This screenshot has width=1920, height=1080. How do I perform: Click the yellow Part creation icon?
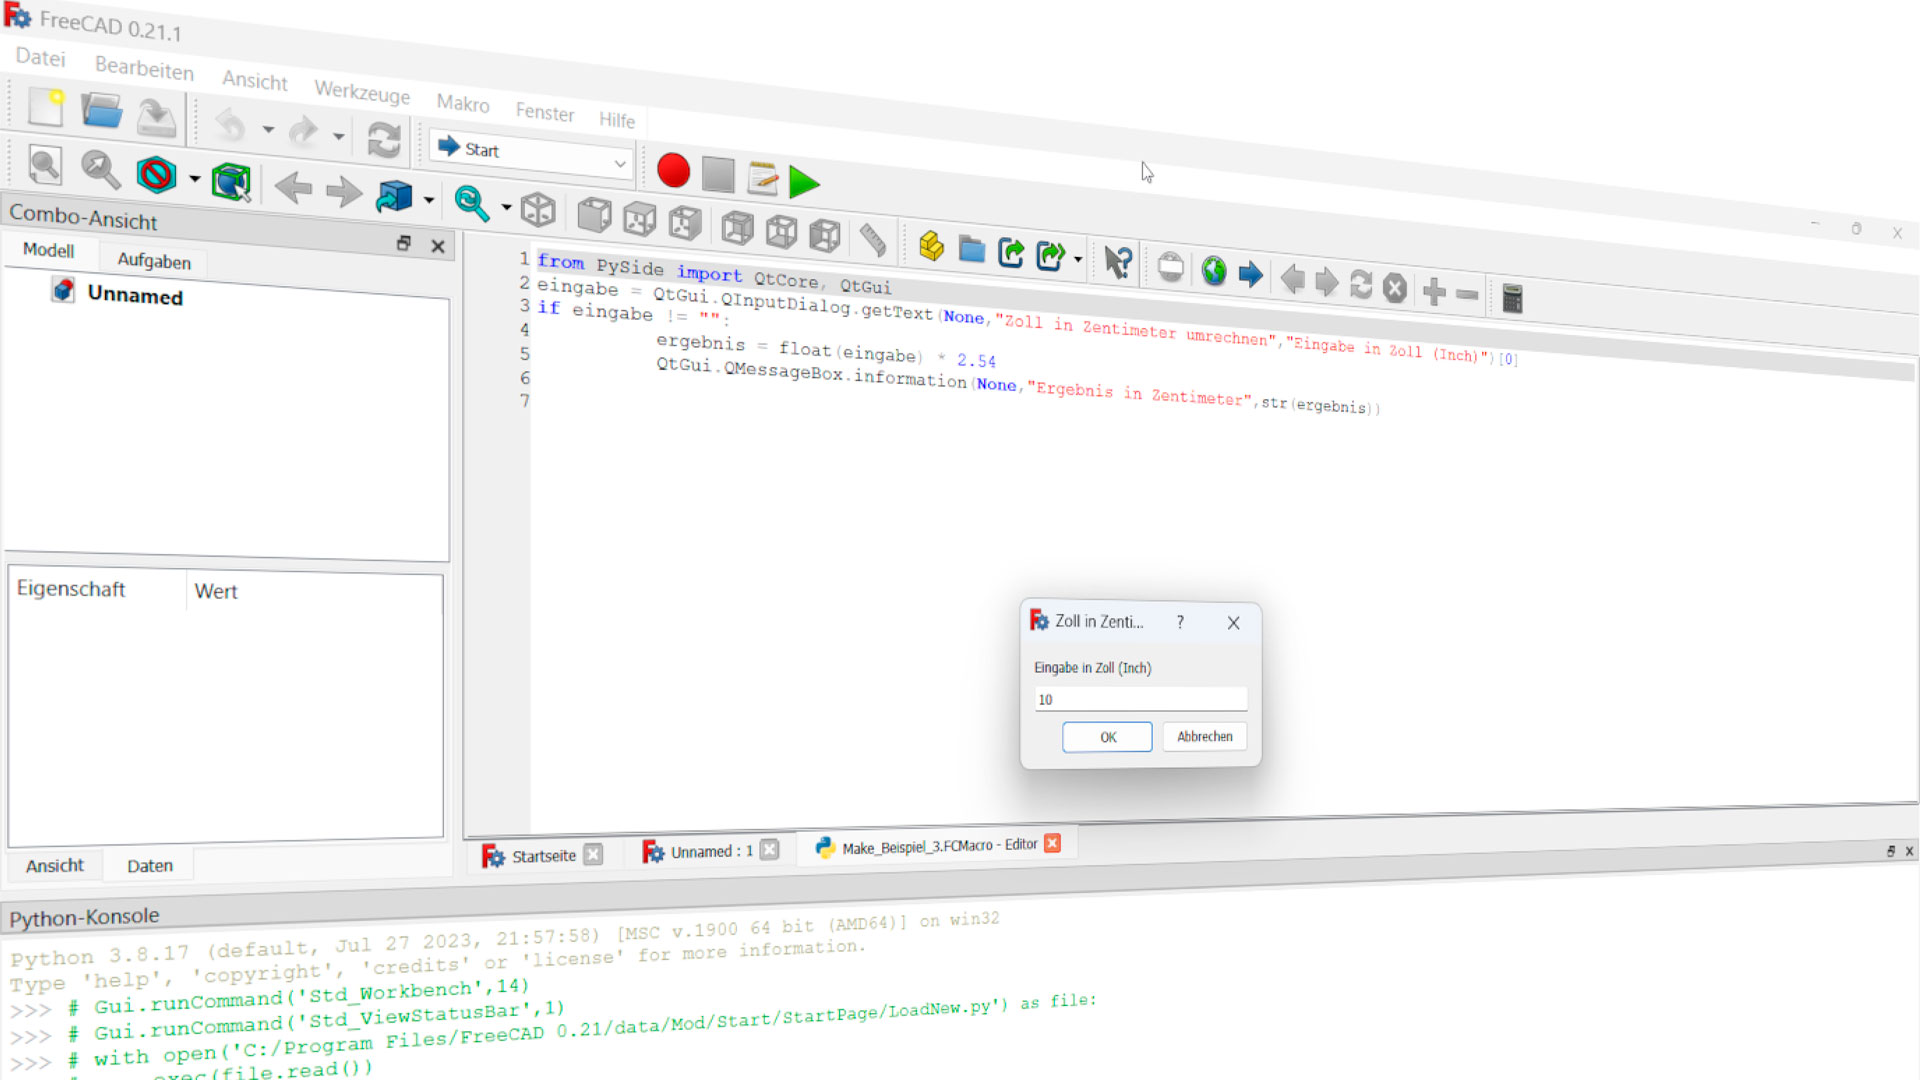tap(931, 246)
